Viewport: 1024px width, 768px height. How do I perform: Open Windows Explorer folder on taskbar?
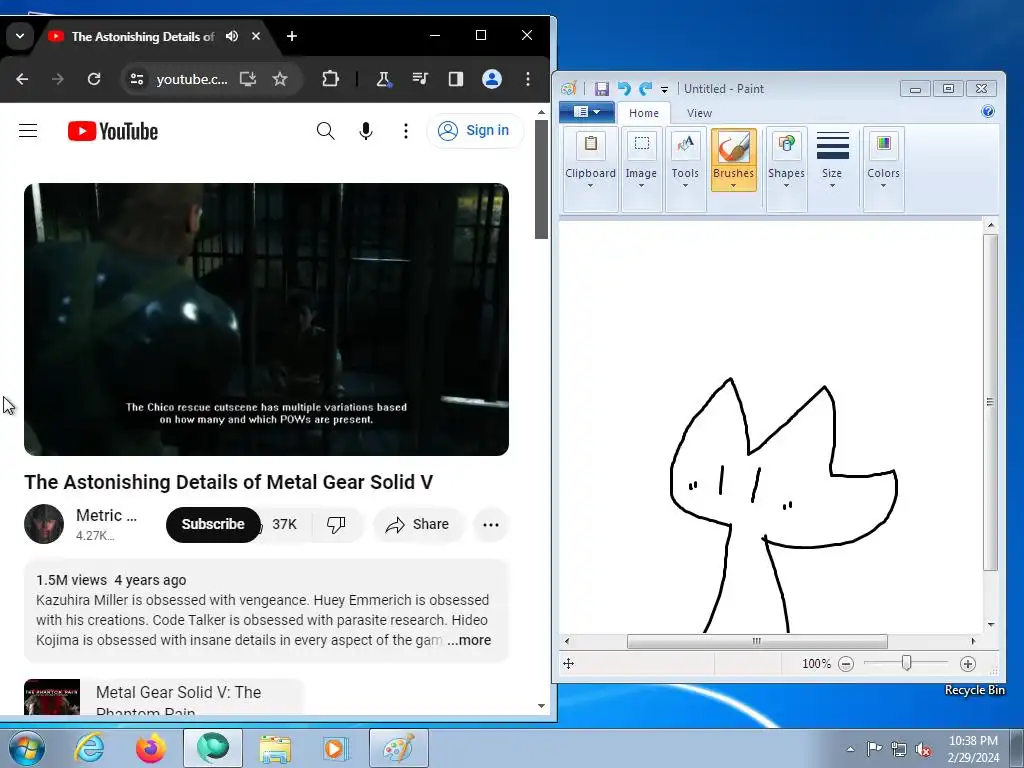(275, 748)
